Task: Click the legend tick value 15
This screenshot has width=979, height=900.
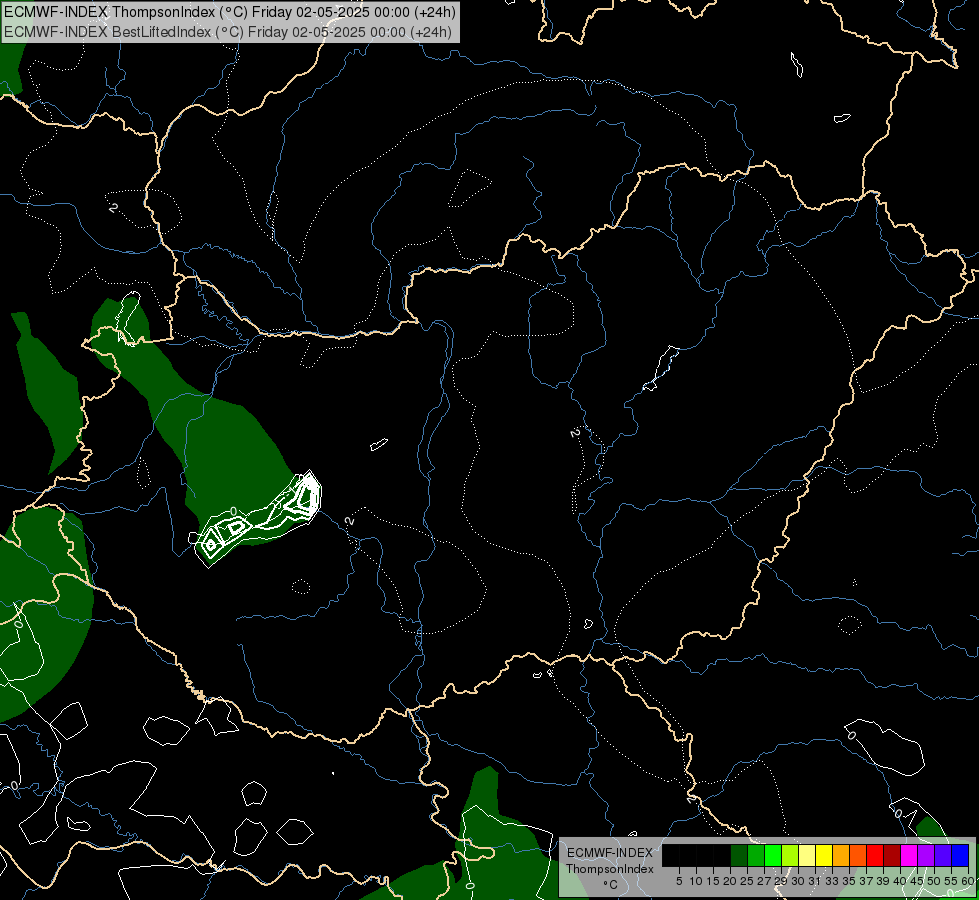Action: click(713, 881)
